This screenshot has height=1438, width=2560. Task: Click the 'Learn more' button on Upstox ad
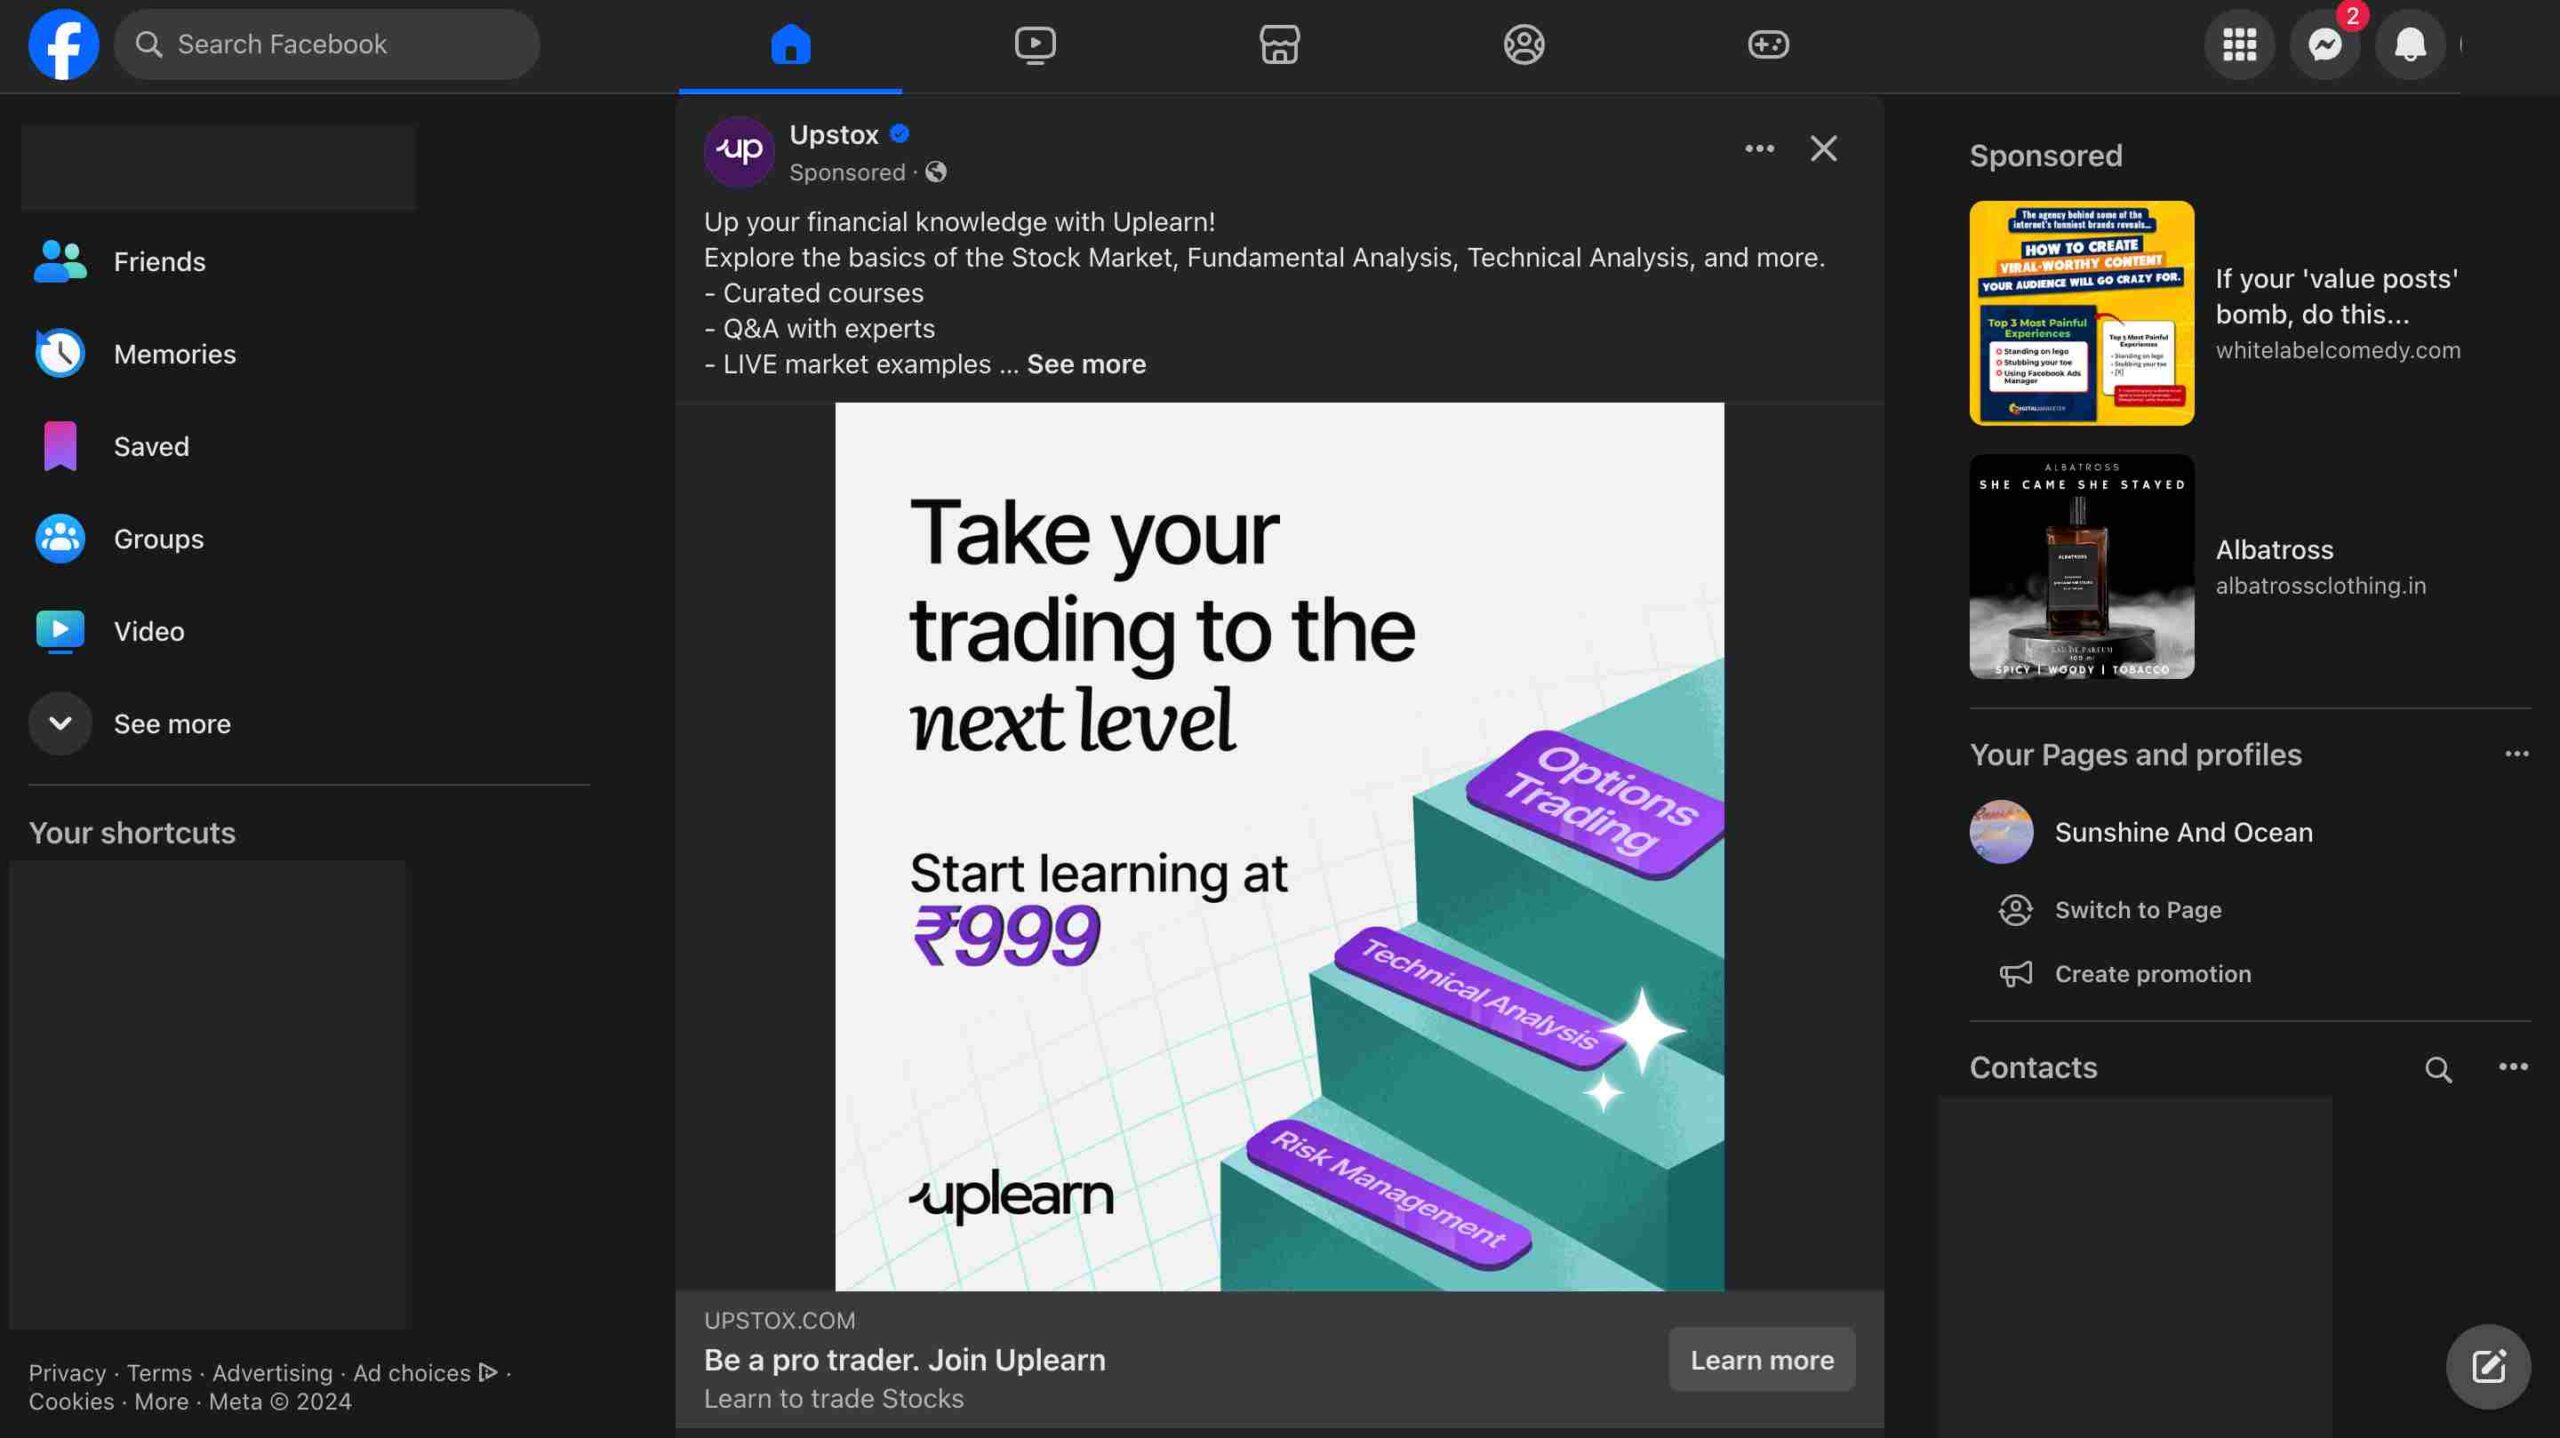point(1762,1357)
